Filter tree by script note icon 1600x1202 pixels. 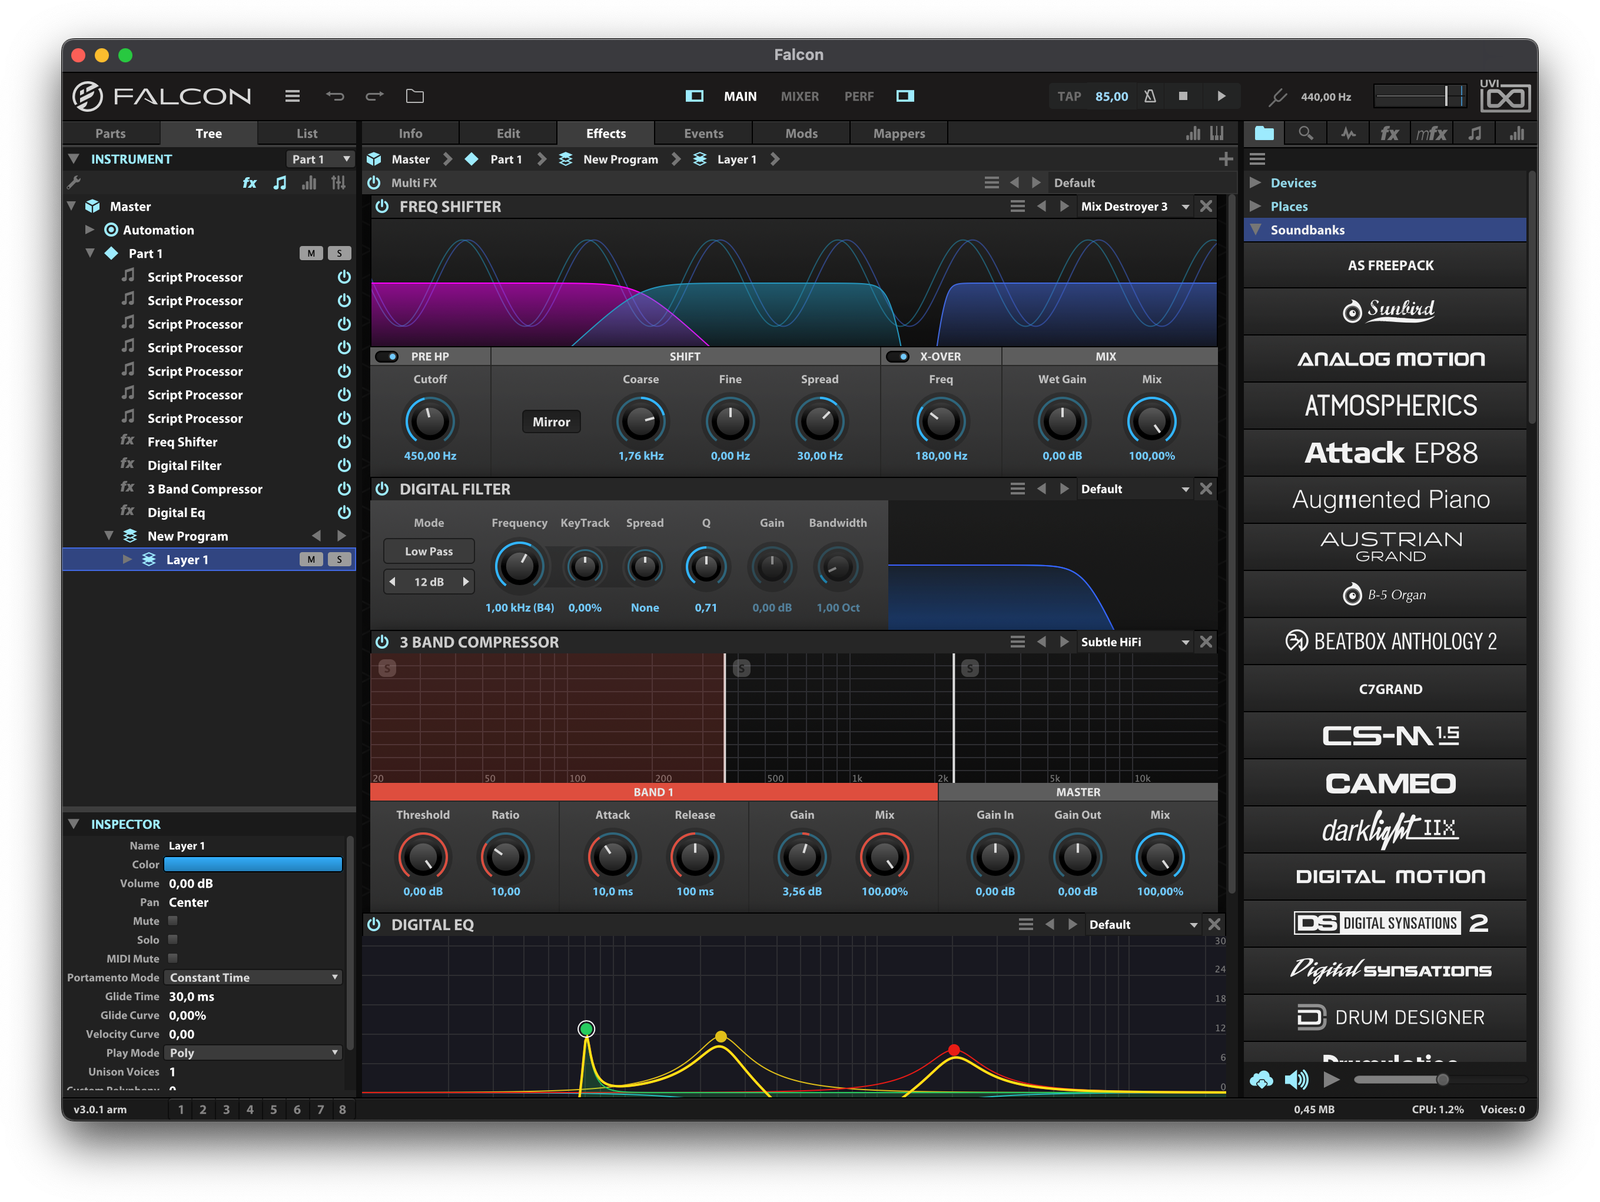click(280, 183)
